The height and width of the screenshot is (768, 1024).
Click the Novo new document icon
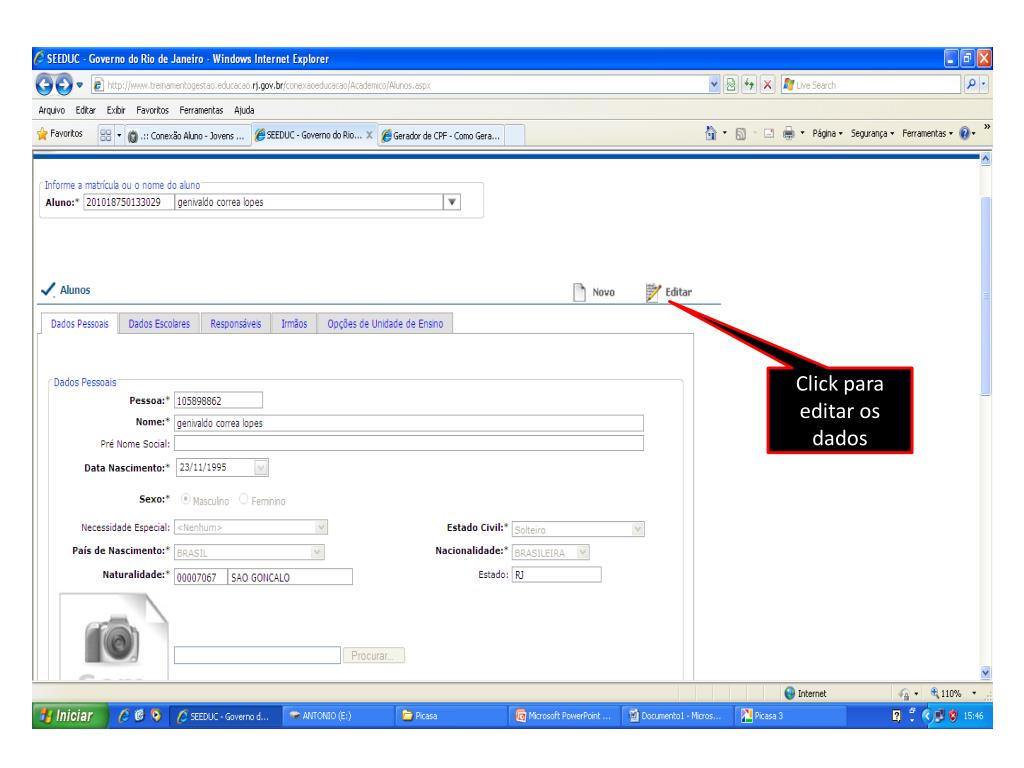(x=579, y=292)
